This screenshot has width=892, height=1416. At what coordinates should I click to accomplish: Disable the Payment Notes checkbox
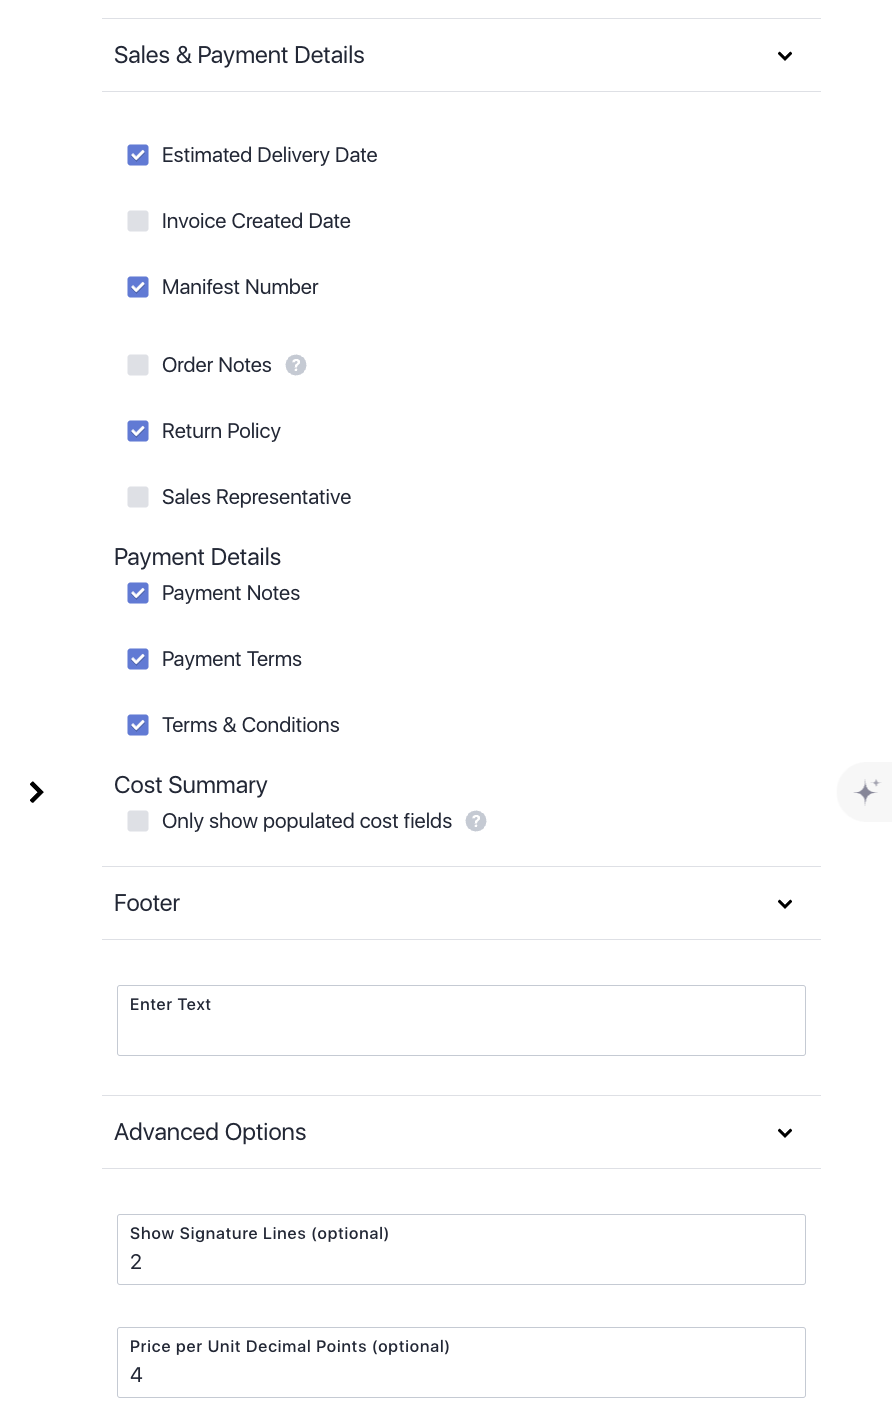(x=138, y=593)
